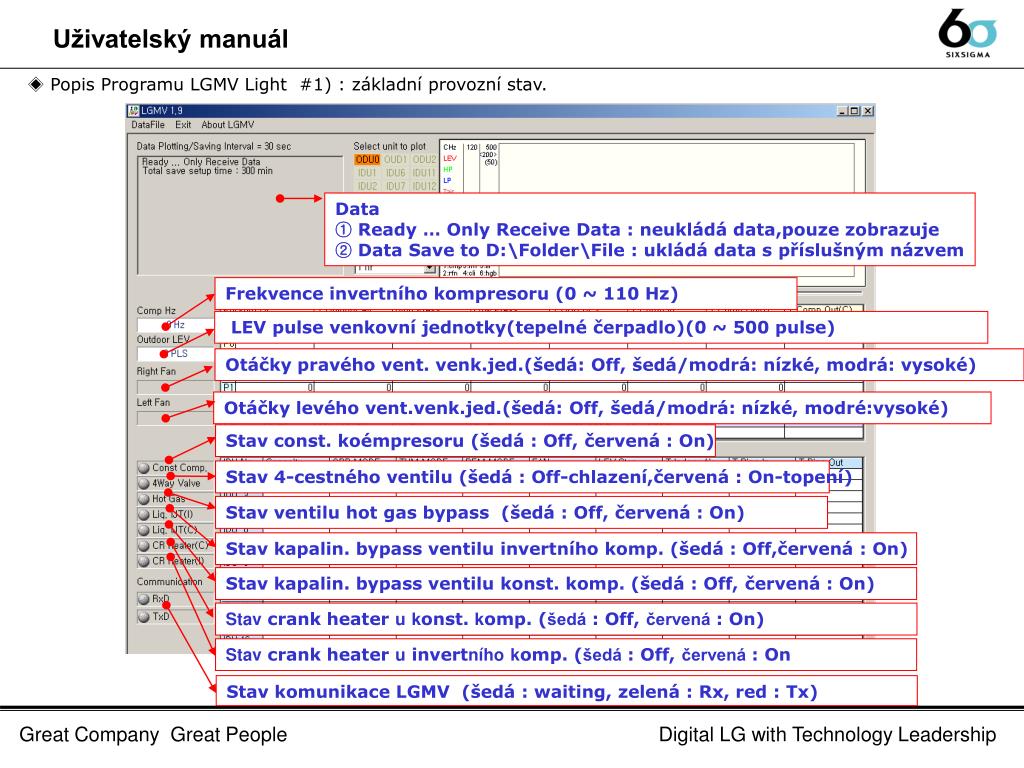Select the IDU2 unit button

click(x=367, y=186)
